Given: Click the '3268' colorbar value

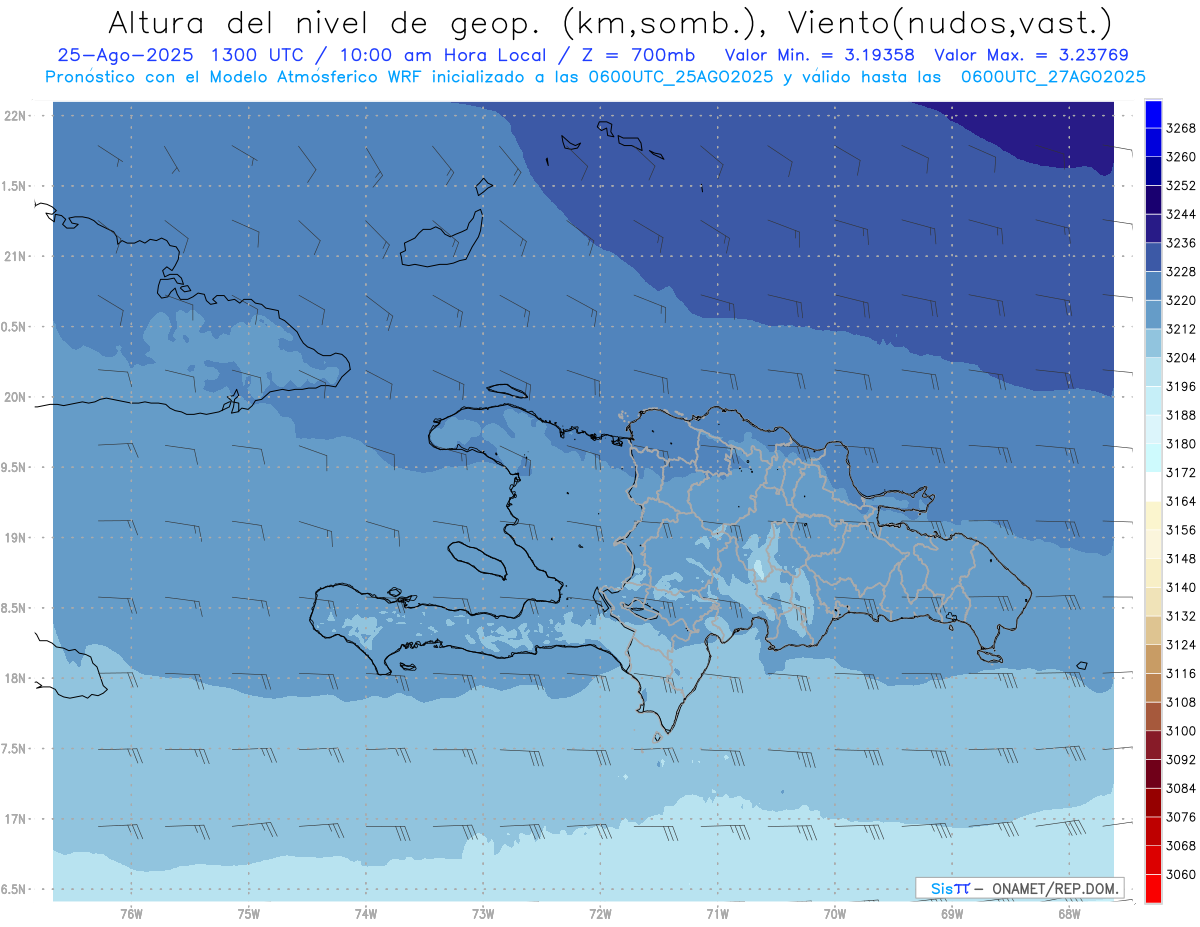Looking at the screenshot, I should tap(1181, 128).
